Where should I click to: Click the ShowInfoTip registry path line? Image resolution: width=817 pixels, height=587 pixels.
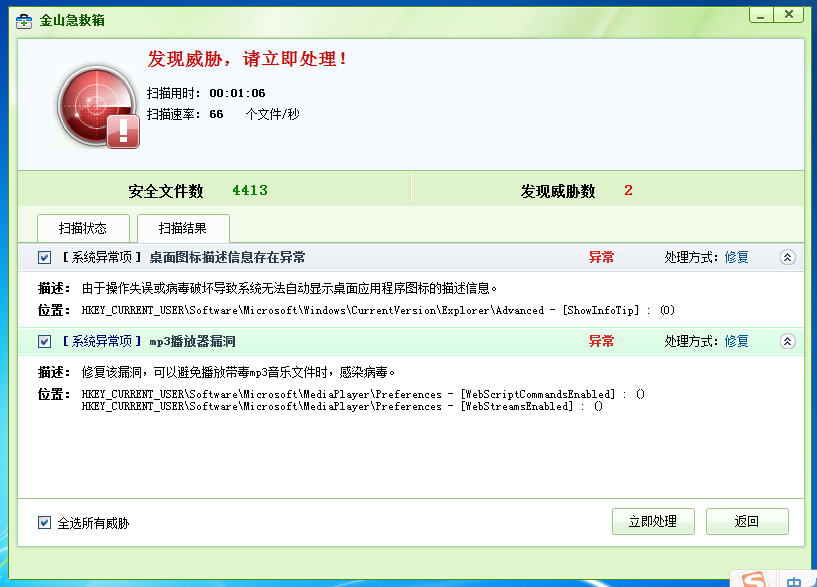tap(378, 310)
